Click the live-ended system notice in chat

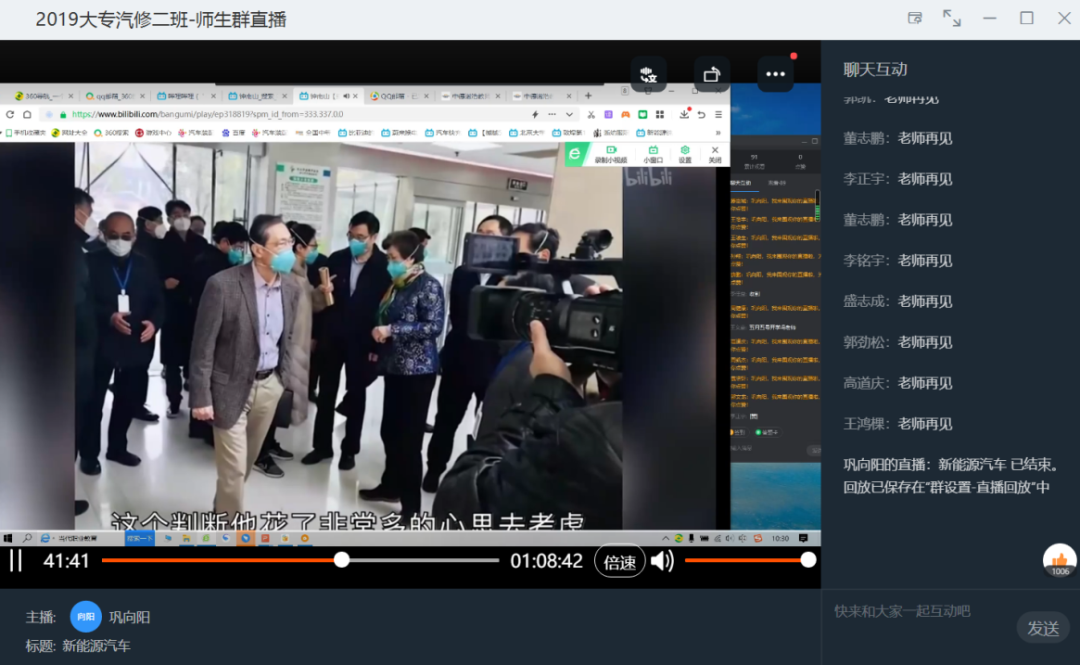click(x=951, y=475)
